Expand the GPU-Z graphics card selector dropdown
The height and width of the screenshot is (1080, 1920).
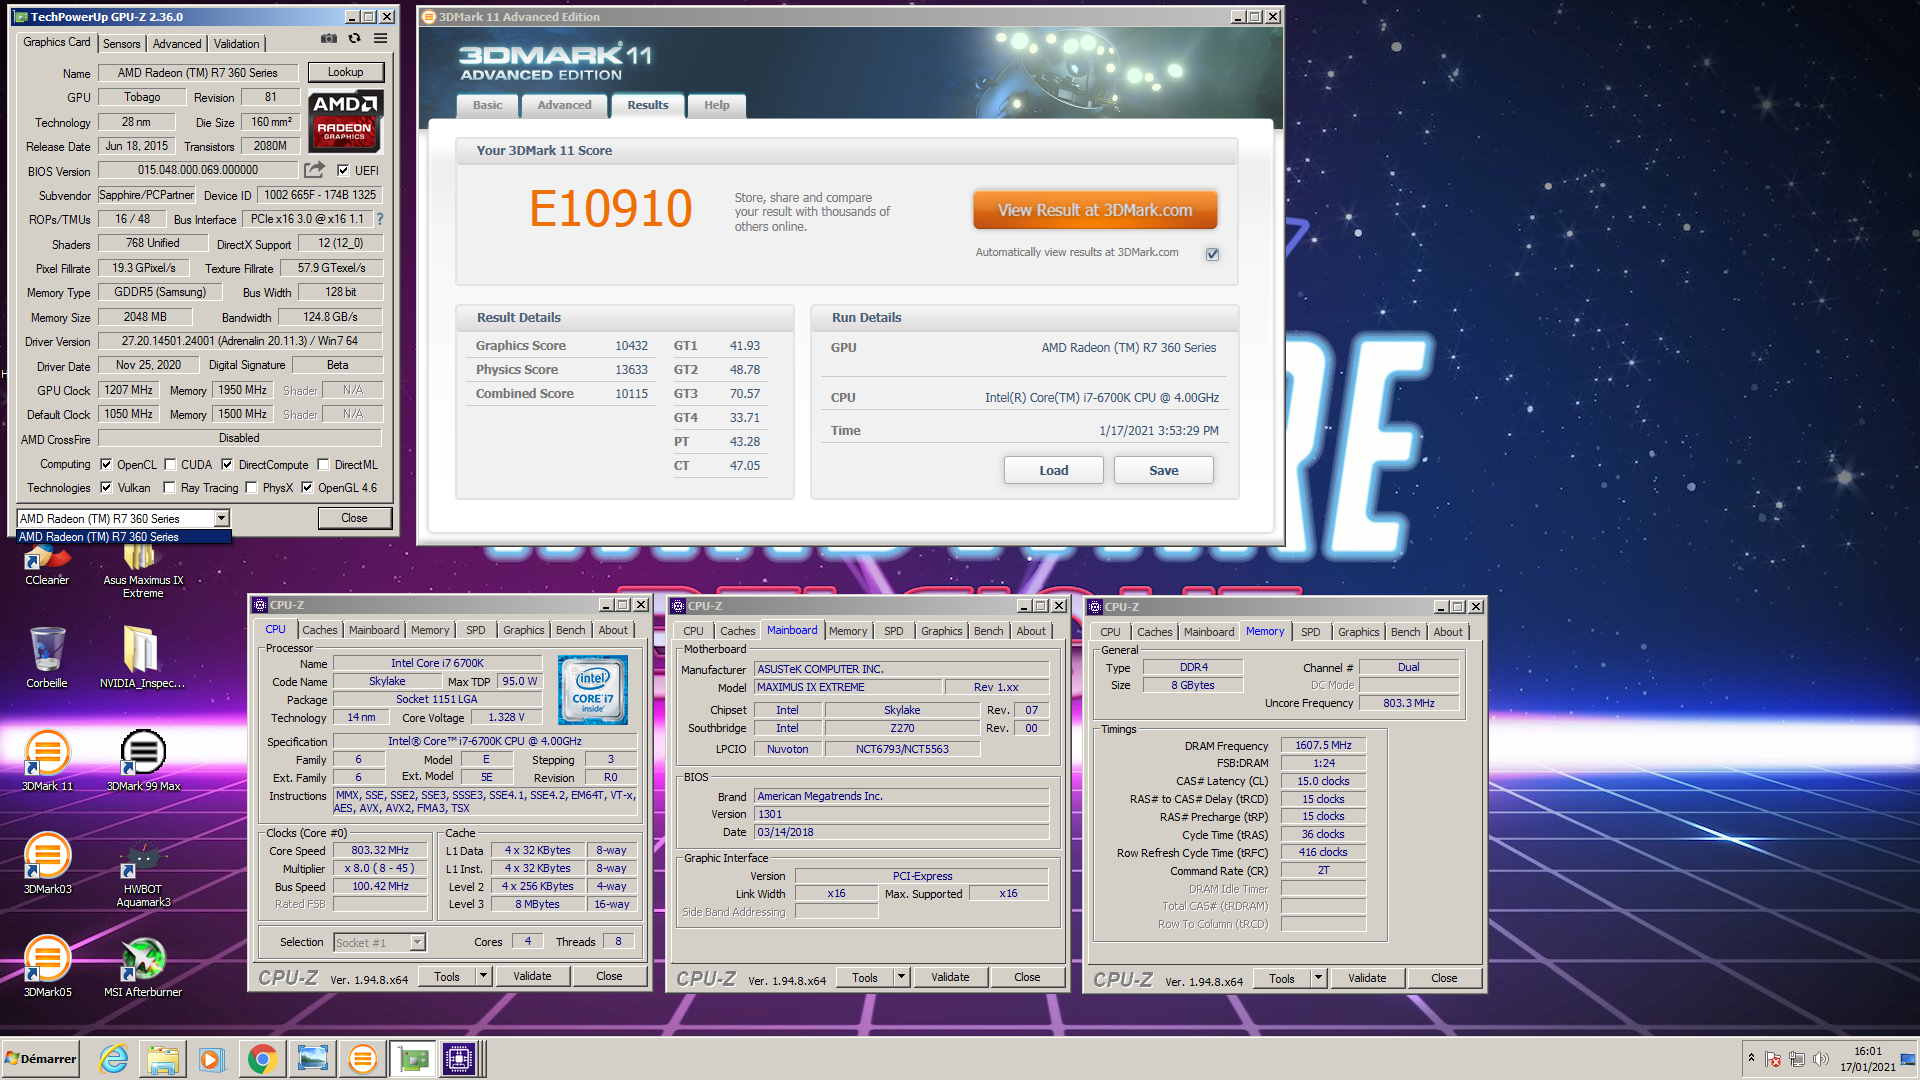[222, 518]
